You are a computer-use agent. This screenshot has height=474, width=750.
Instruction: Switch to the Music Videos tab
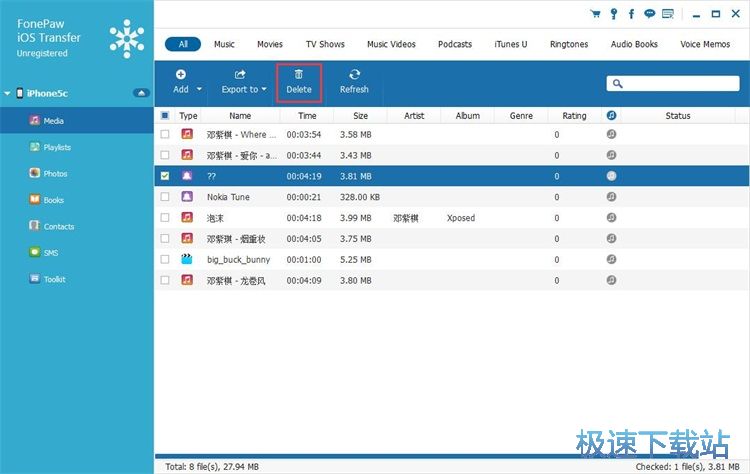(391, 44)
